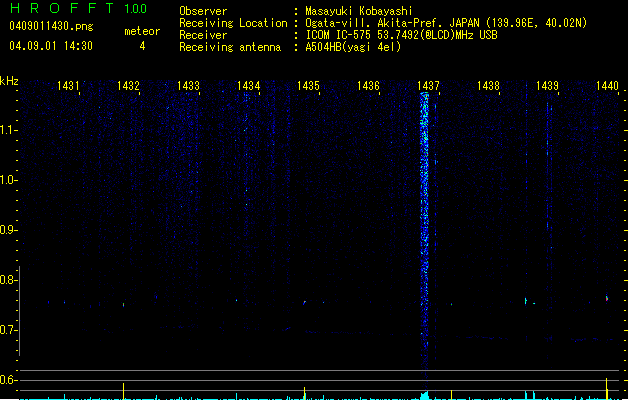The width and height of the screenshot is (629, 400).
Task: Click the 0.8 kHz frequency label
Action: click(8, 280)
